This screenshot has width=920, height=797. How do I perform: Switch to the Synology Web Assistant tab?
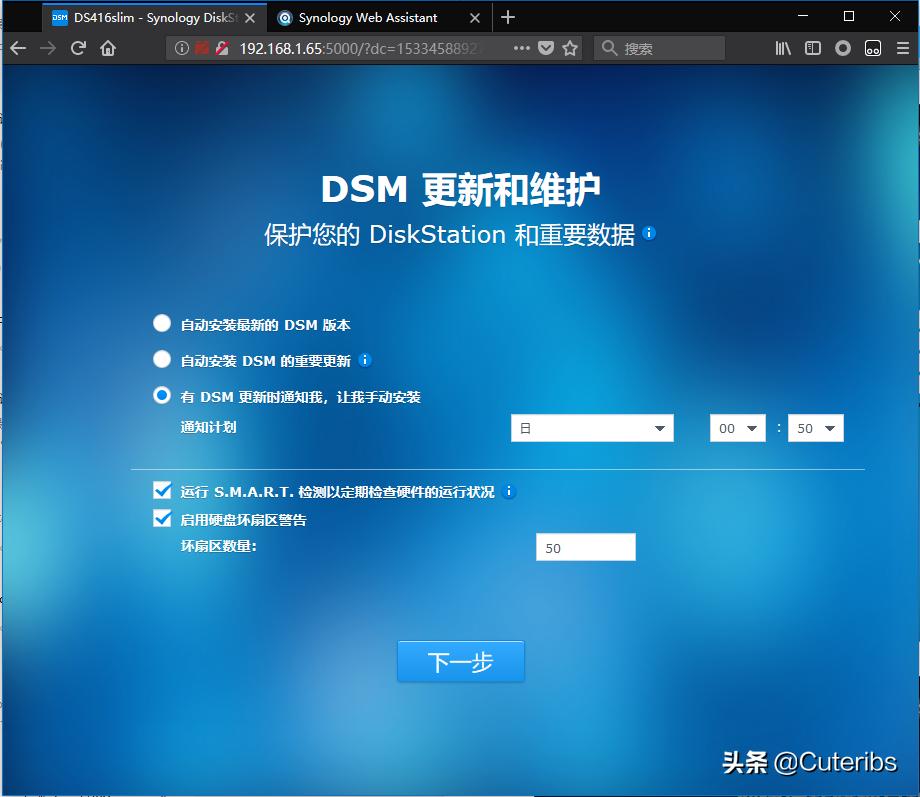tap(360, 17)
